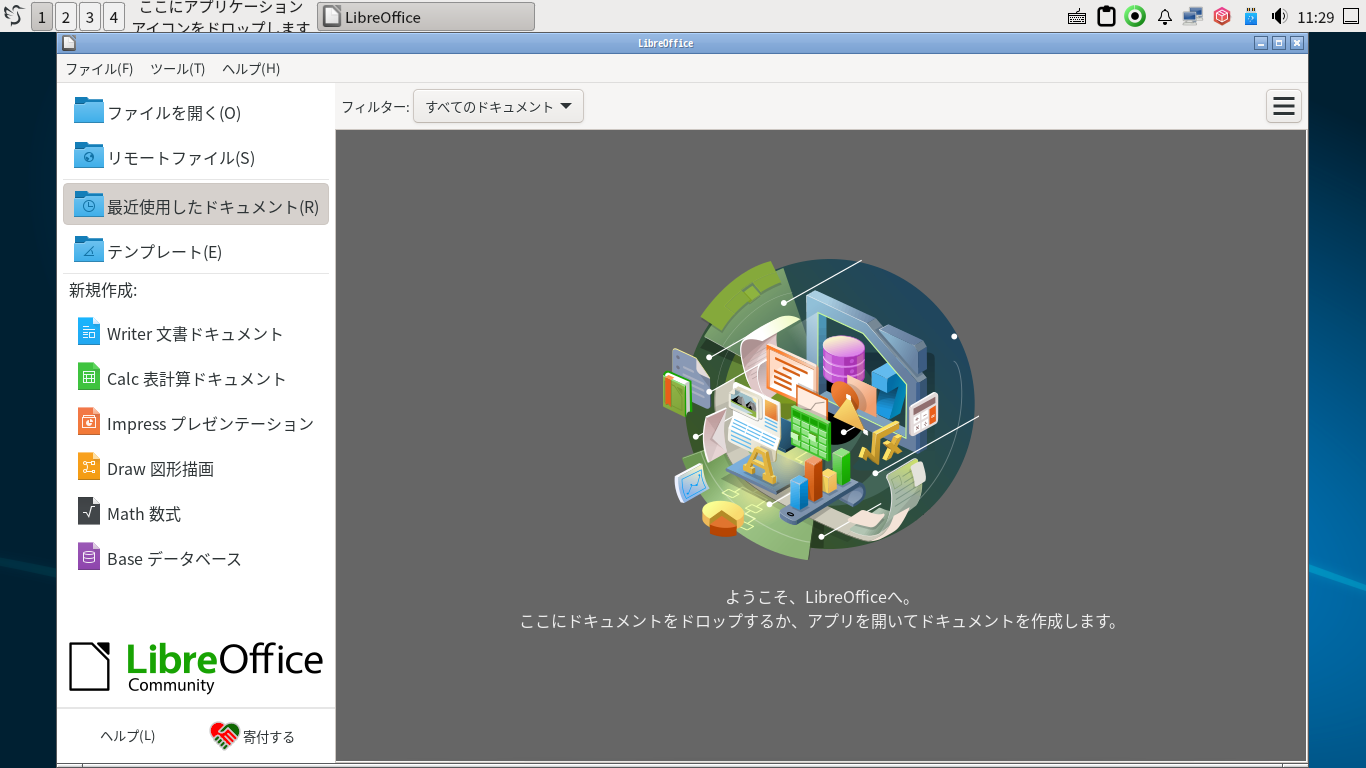Viewport: 1366px width, 768px height.
Task: Click the ヘルプ(L) button at sidebar bottom
Action: 127,736
